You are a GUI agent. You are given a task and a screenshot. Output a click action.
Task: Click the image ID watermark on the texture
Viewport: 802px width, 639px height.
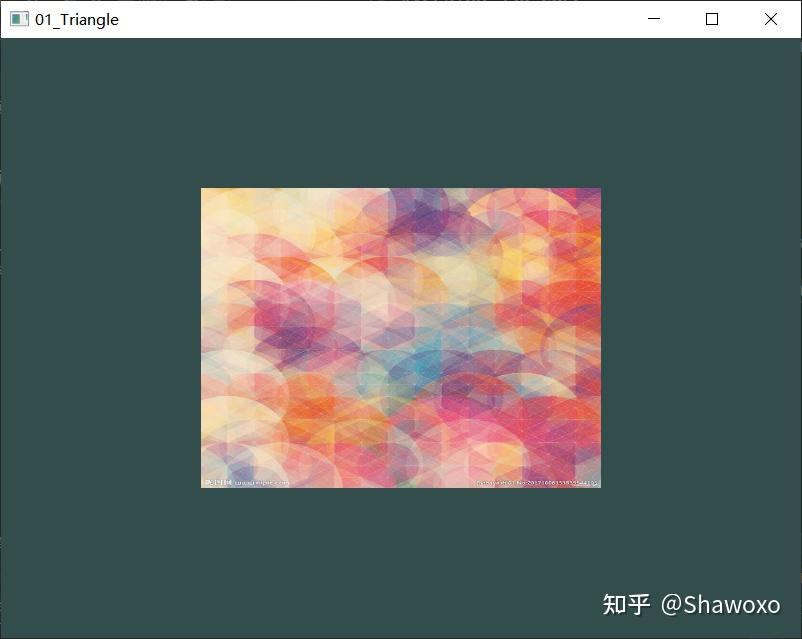[540, 481]
